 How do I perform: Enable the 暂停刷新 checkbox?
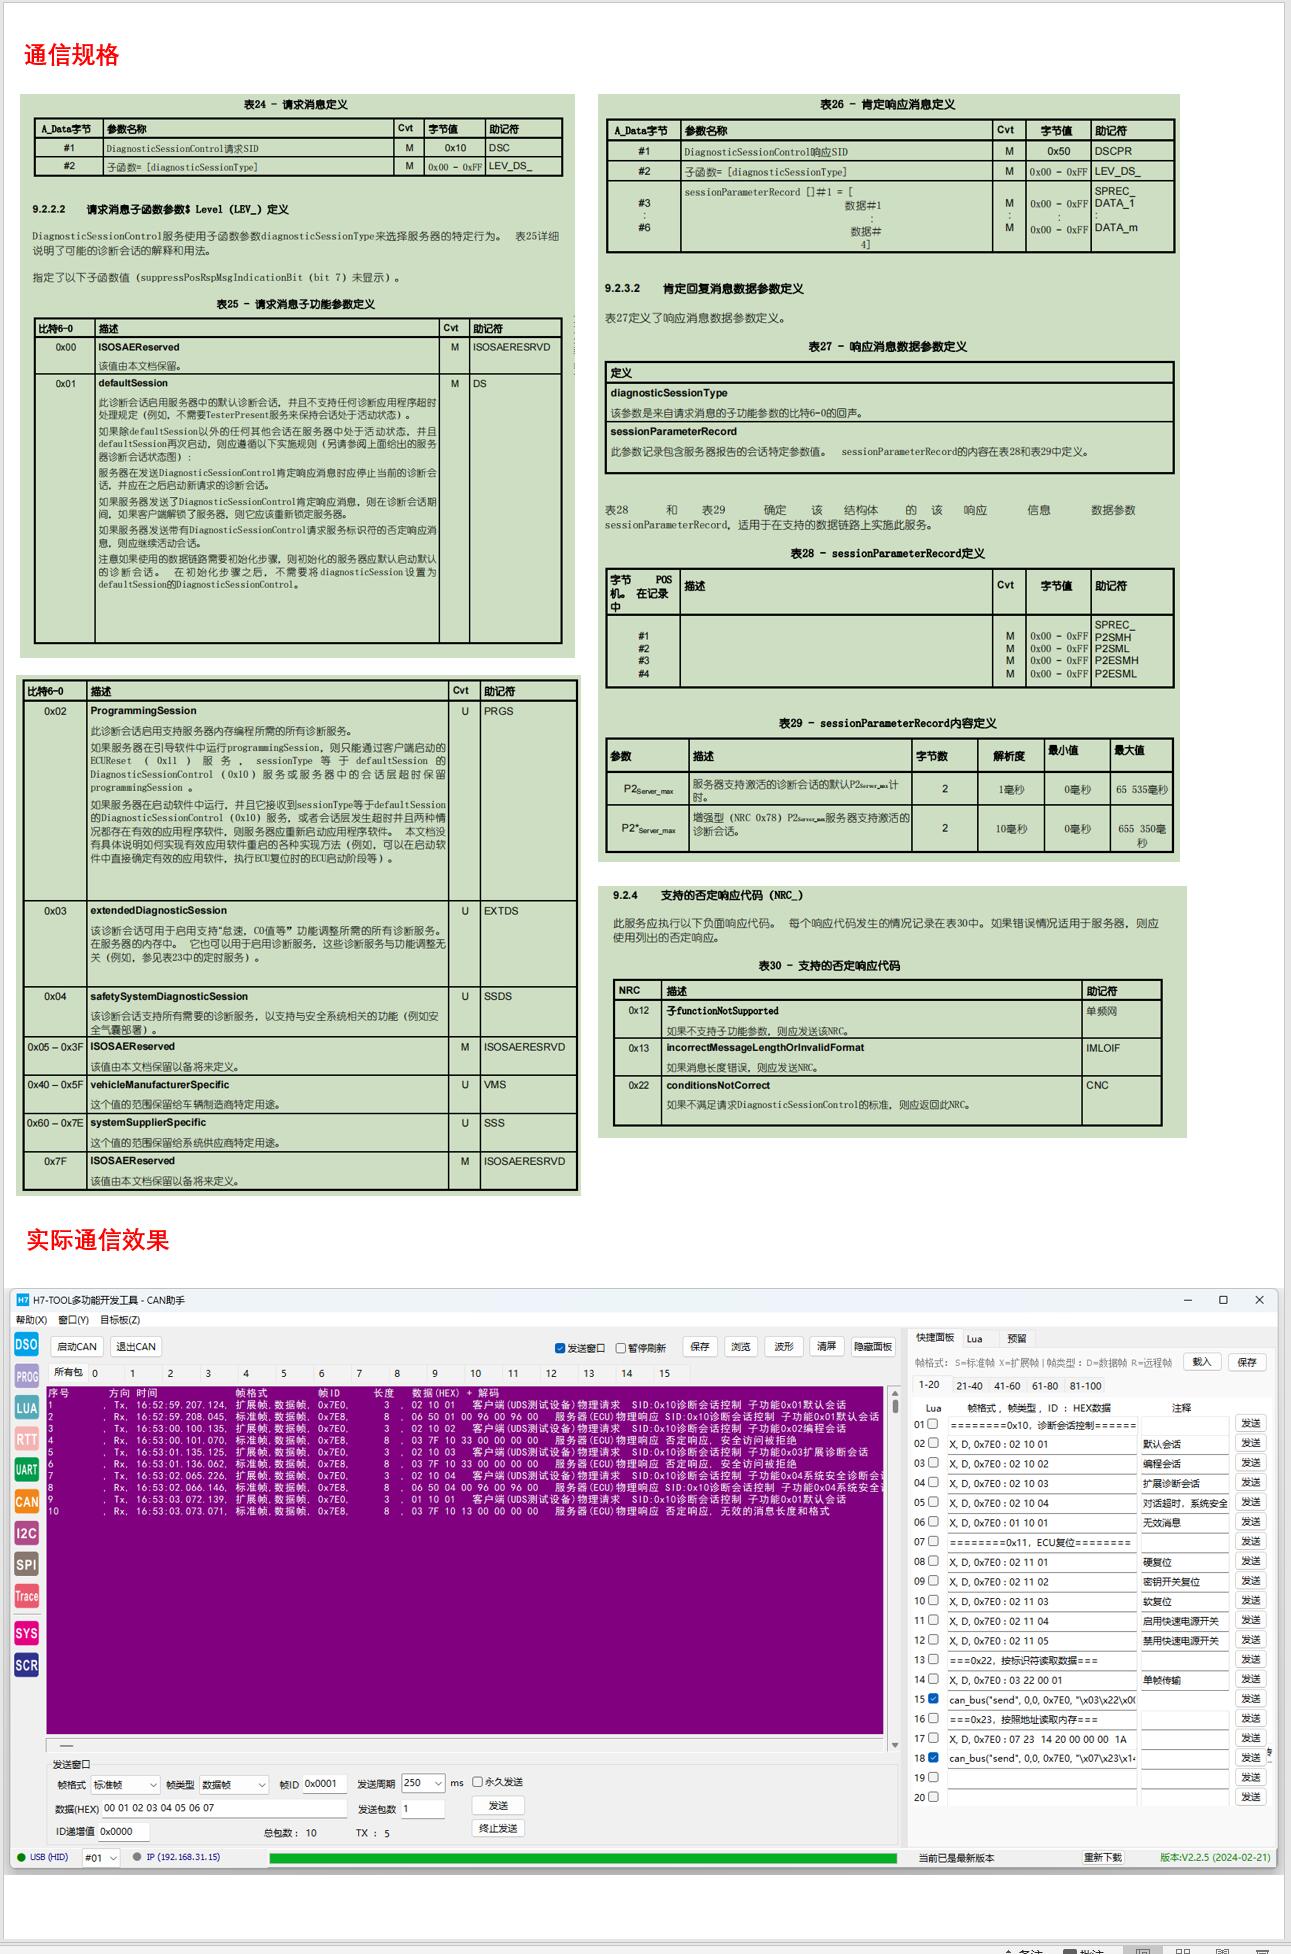620,1348
